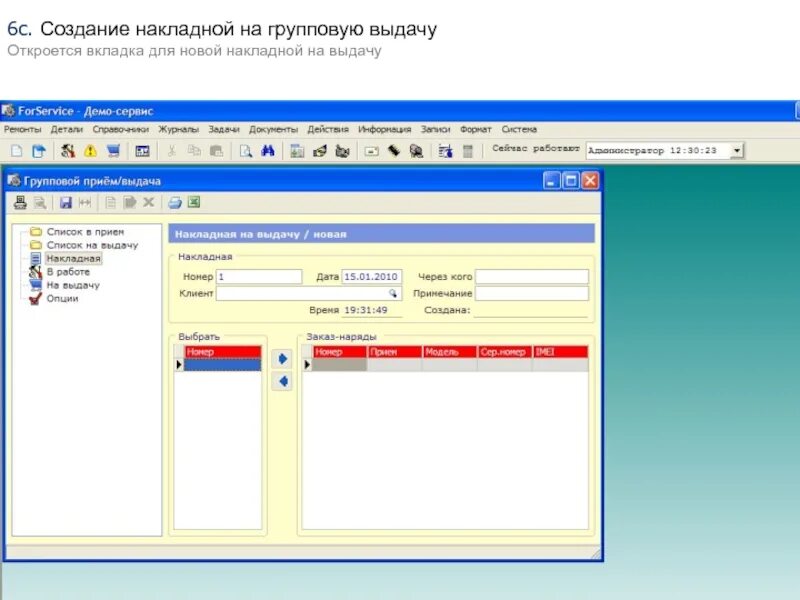Open the Справочники menu

[x=120, y=129]
